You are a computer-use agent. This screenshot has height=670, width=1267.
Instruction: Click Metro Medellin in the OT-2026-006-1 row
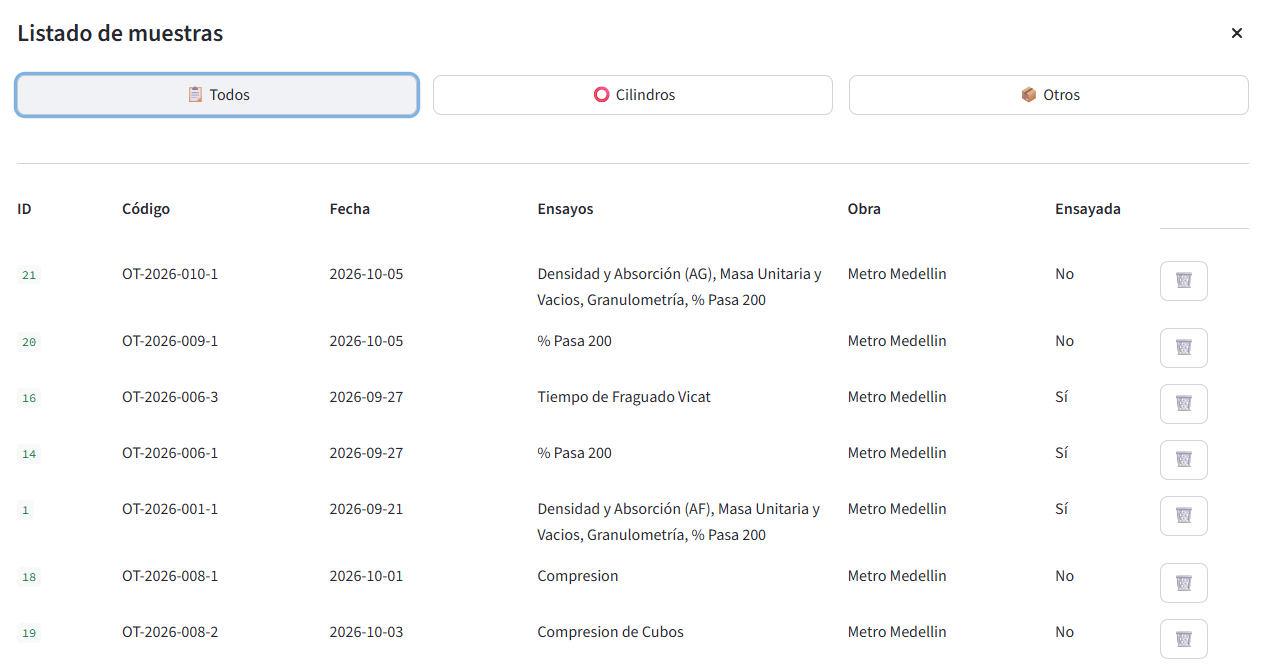coord(897,453)
